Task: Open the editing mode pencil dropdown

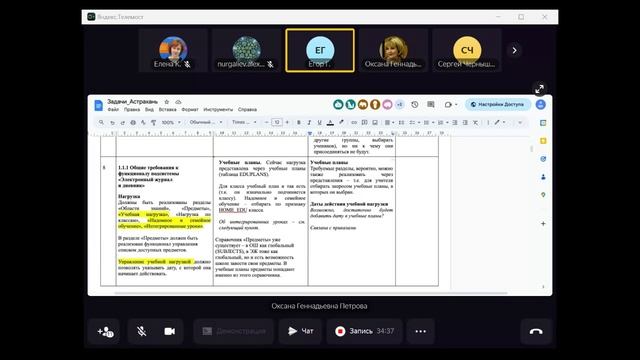Action: [x=500, y=122]
